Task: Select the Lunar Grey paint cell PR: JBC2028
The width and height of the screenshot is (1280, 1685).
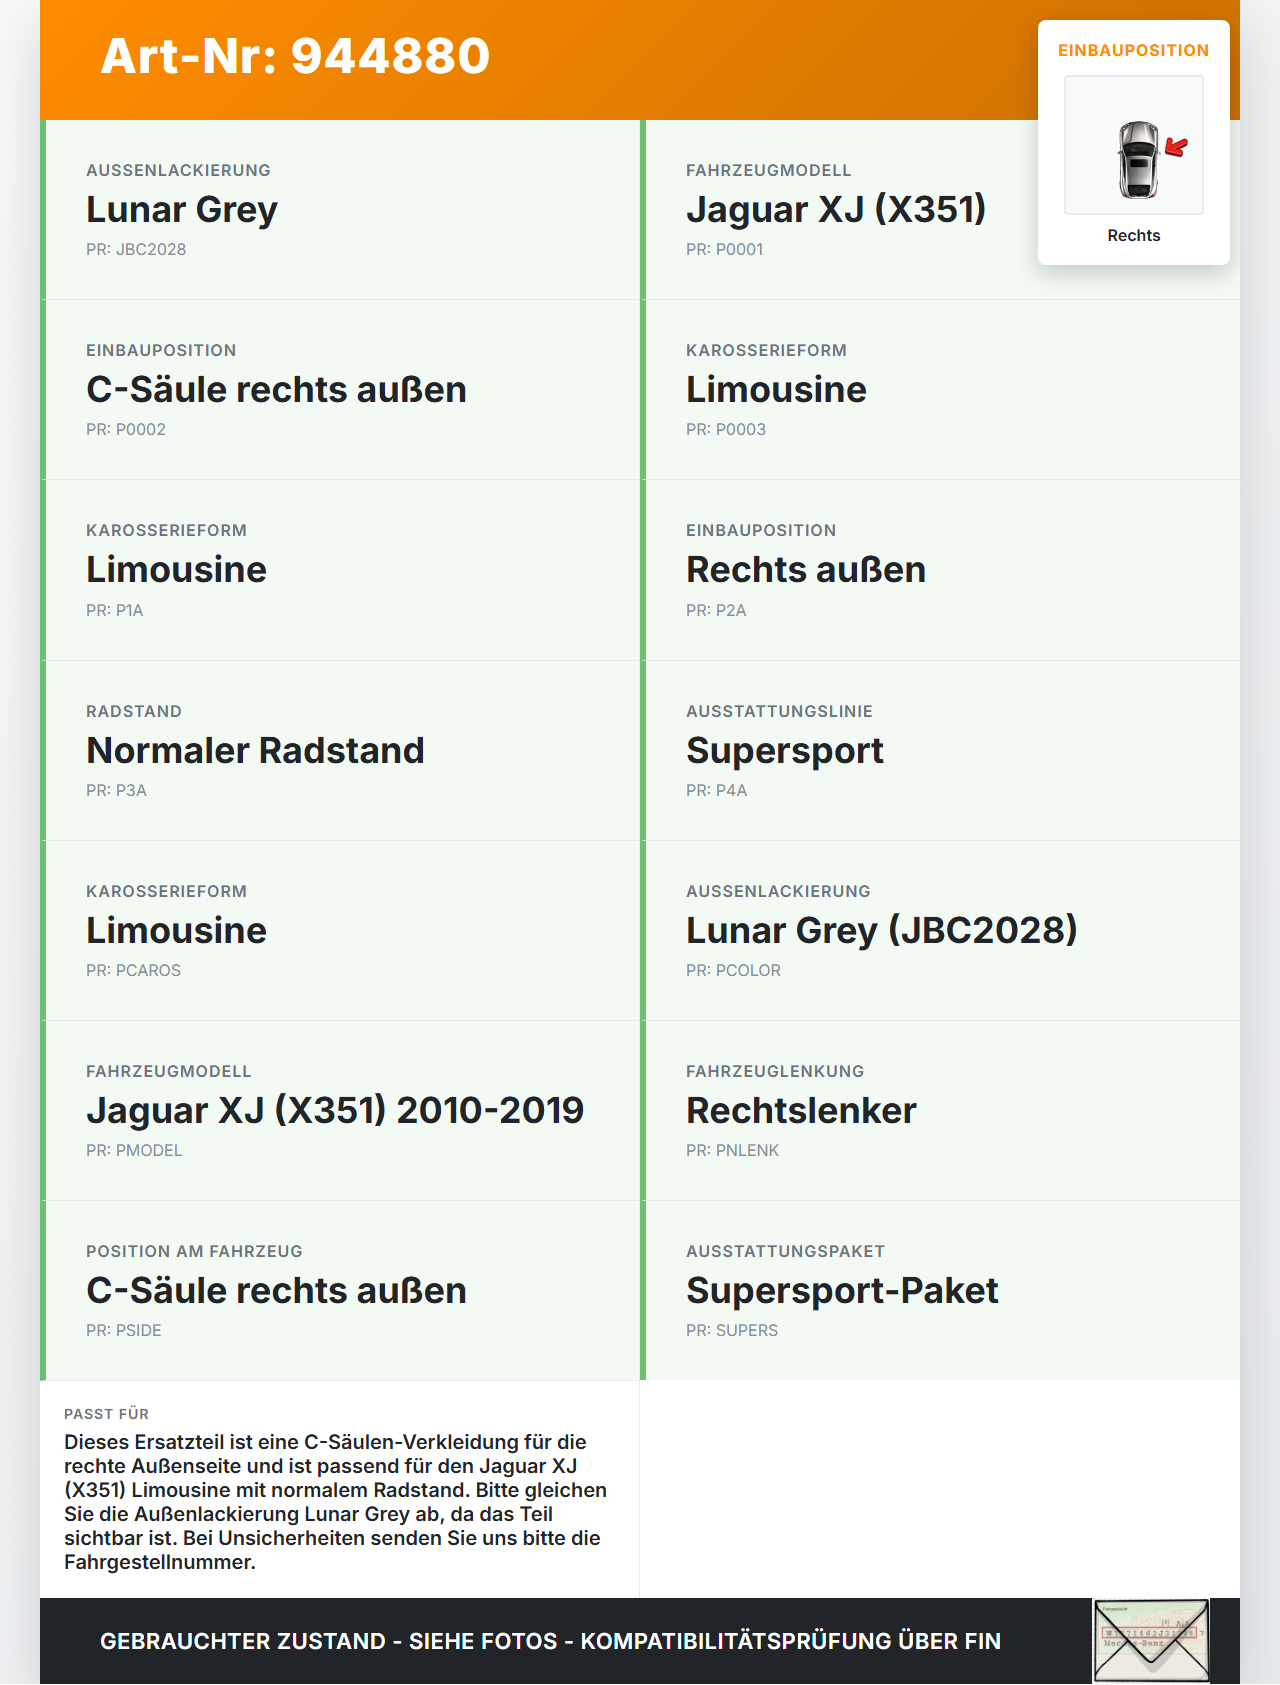Action: point(340,210)
